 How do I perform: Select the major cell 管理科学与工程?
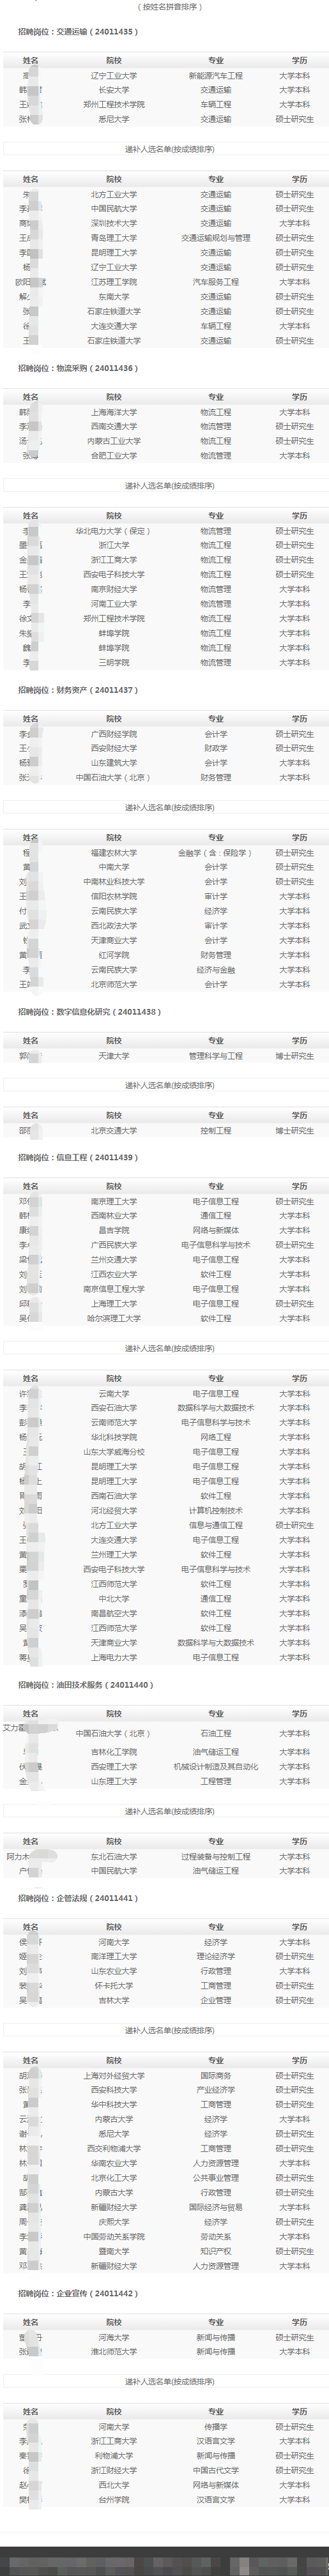pyautogui.click(x=216, y=1056)
